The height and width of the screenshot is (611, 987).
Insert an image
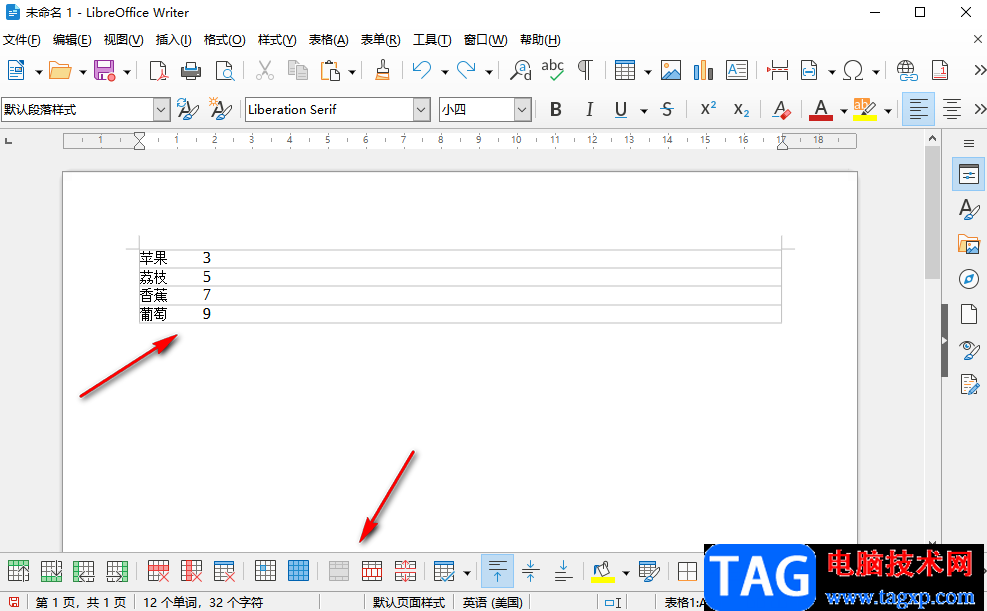[670, 70]
